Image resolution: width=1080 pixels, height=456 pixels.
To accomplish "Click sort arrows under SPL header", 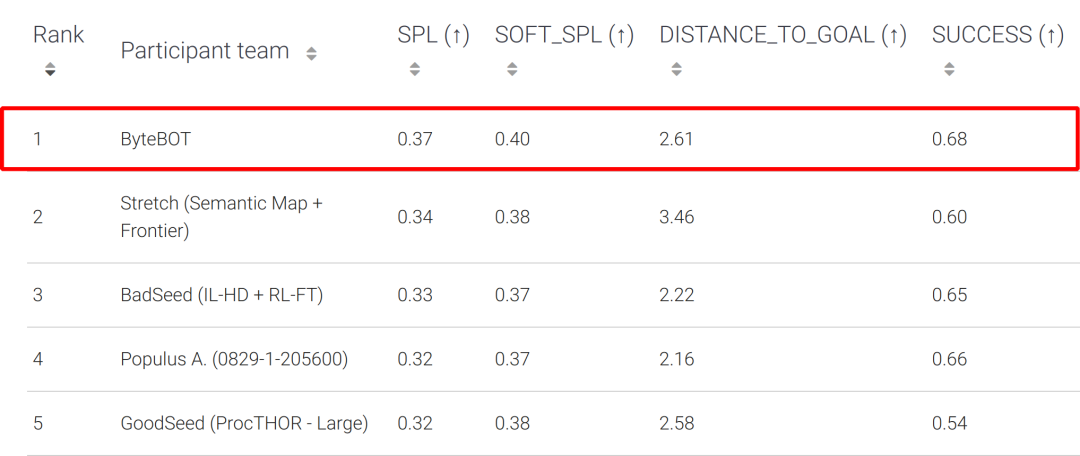I will pyautogui.click(x=415, y=70).
